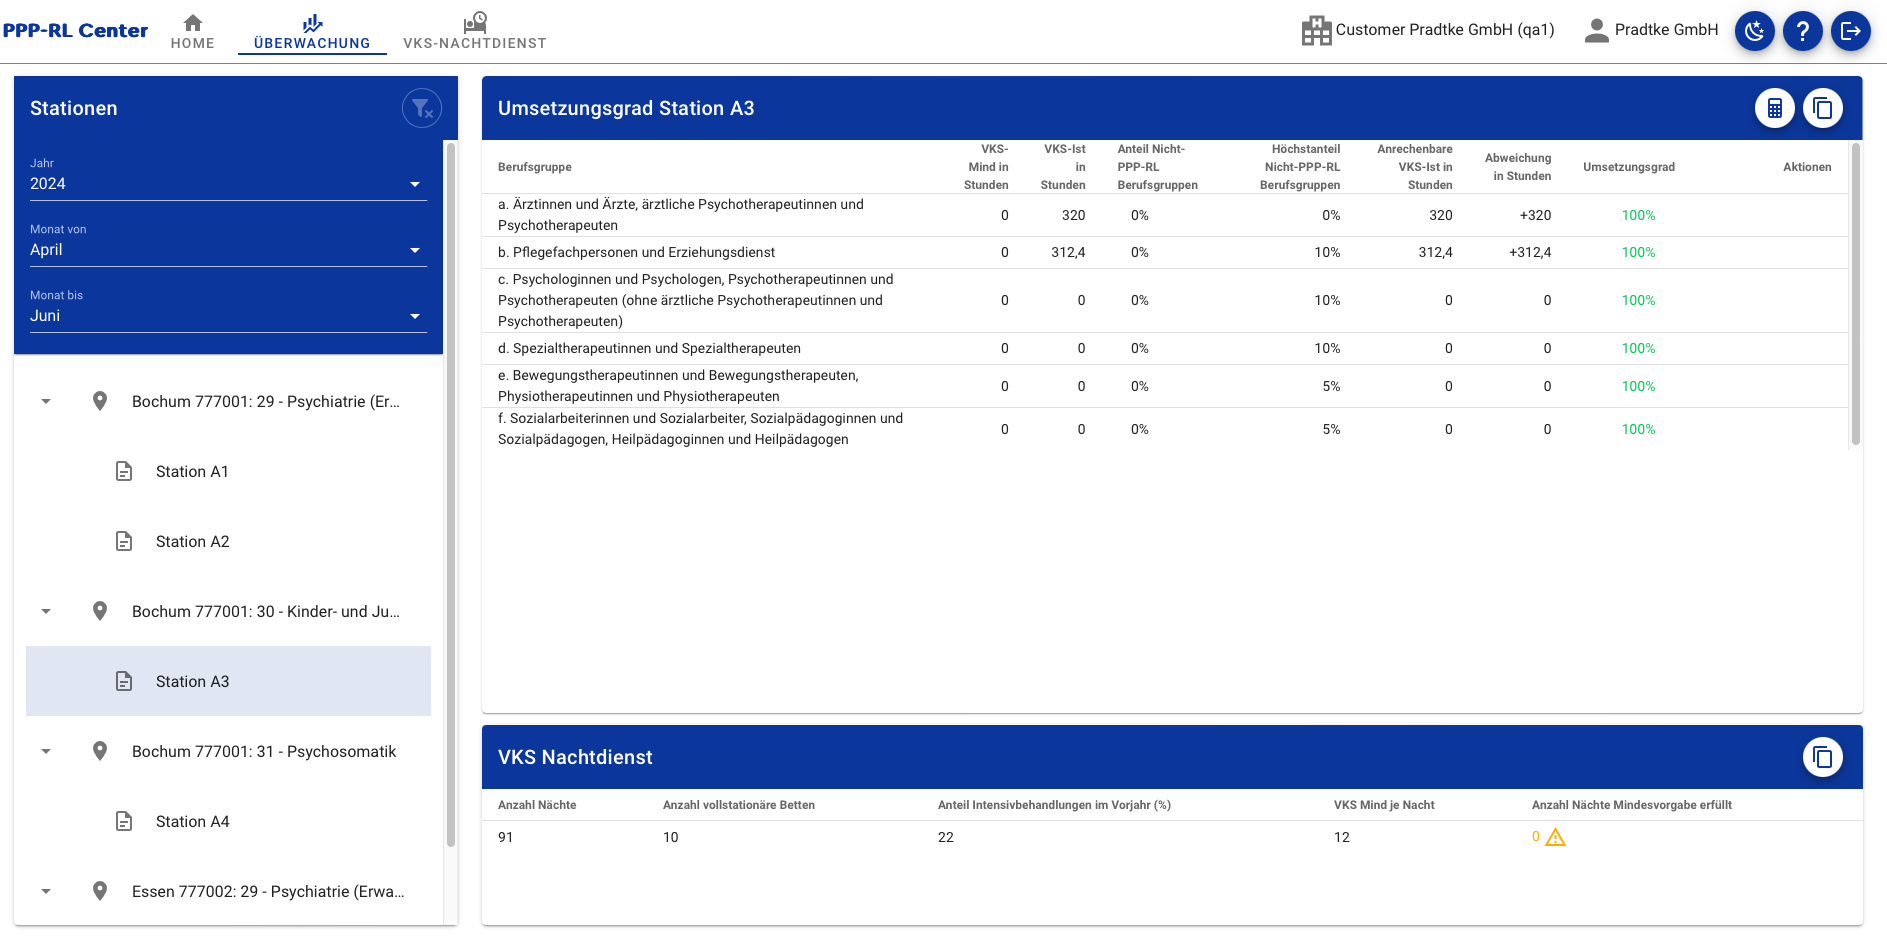Click the +312,4 deviation value
The width and height of the screenshot is (1887, 938).
click(x=1530, y=252)
